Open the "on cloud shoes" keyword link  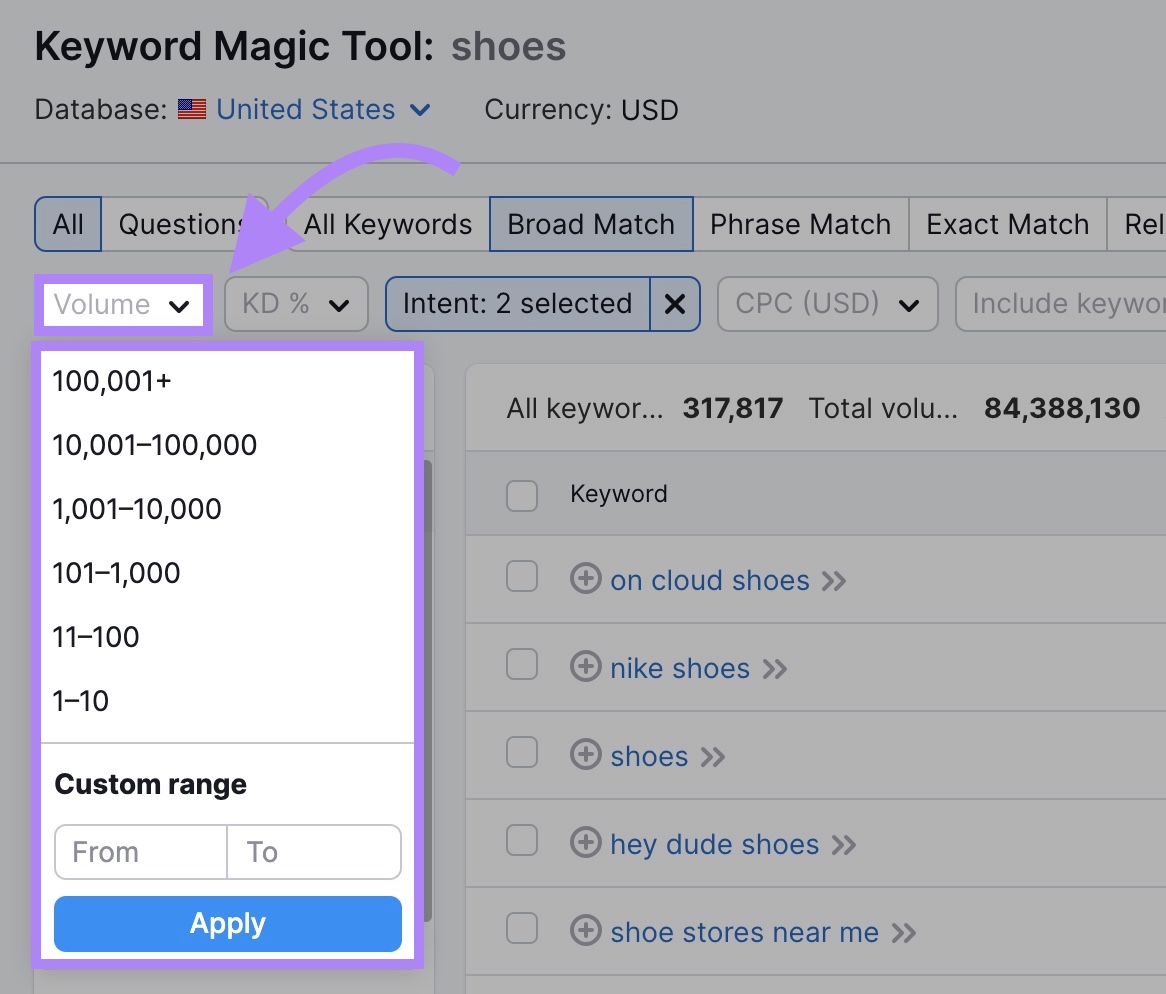(x=709, y=580)
